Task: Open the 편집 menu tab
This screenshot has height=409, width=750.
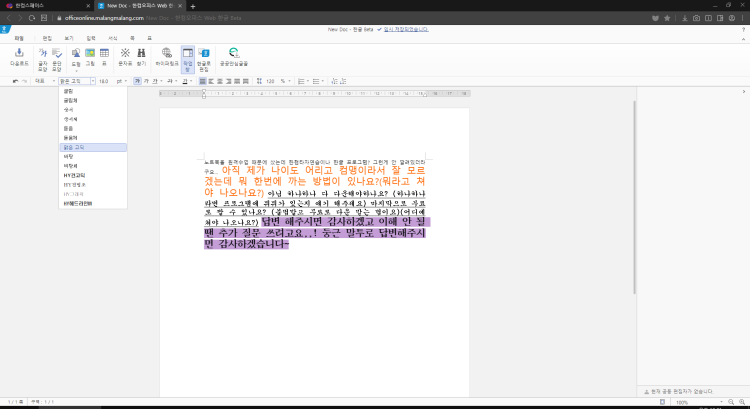Action: pos(46,37)
